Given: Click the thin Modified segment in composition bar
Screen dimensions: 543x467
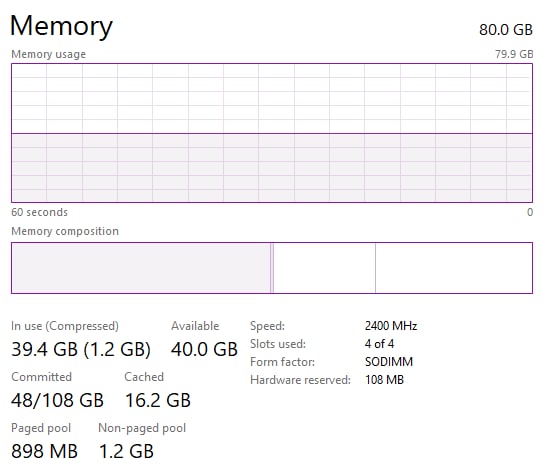Looking at the screenshot, I should click(272, 268).
